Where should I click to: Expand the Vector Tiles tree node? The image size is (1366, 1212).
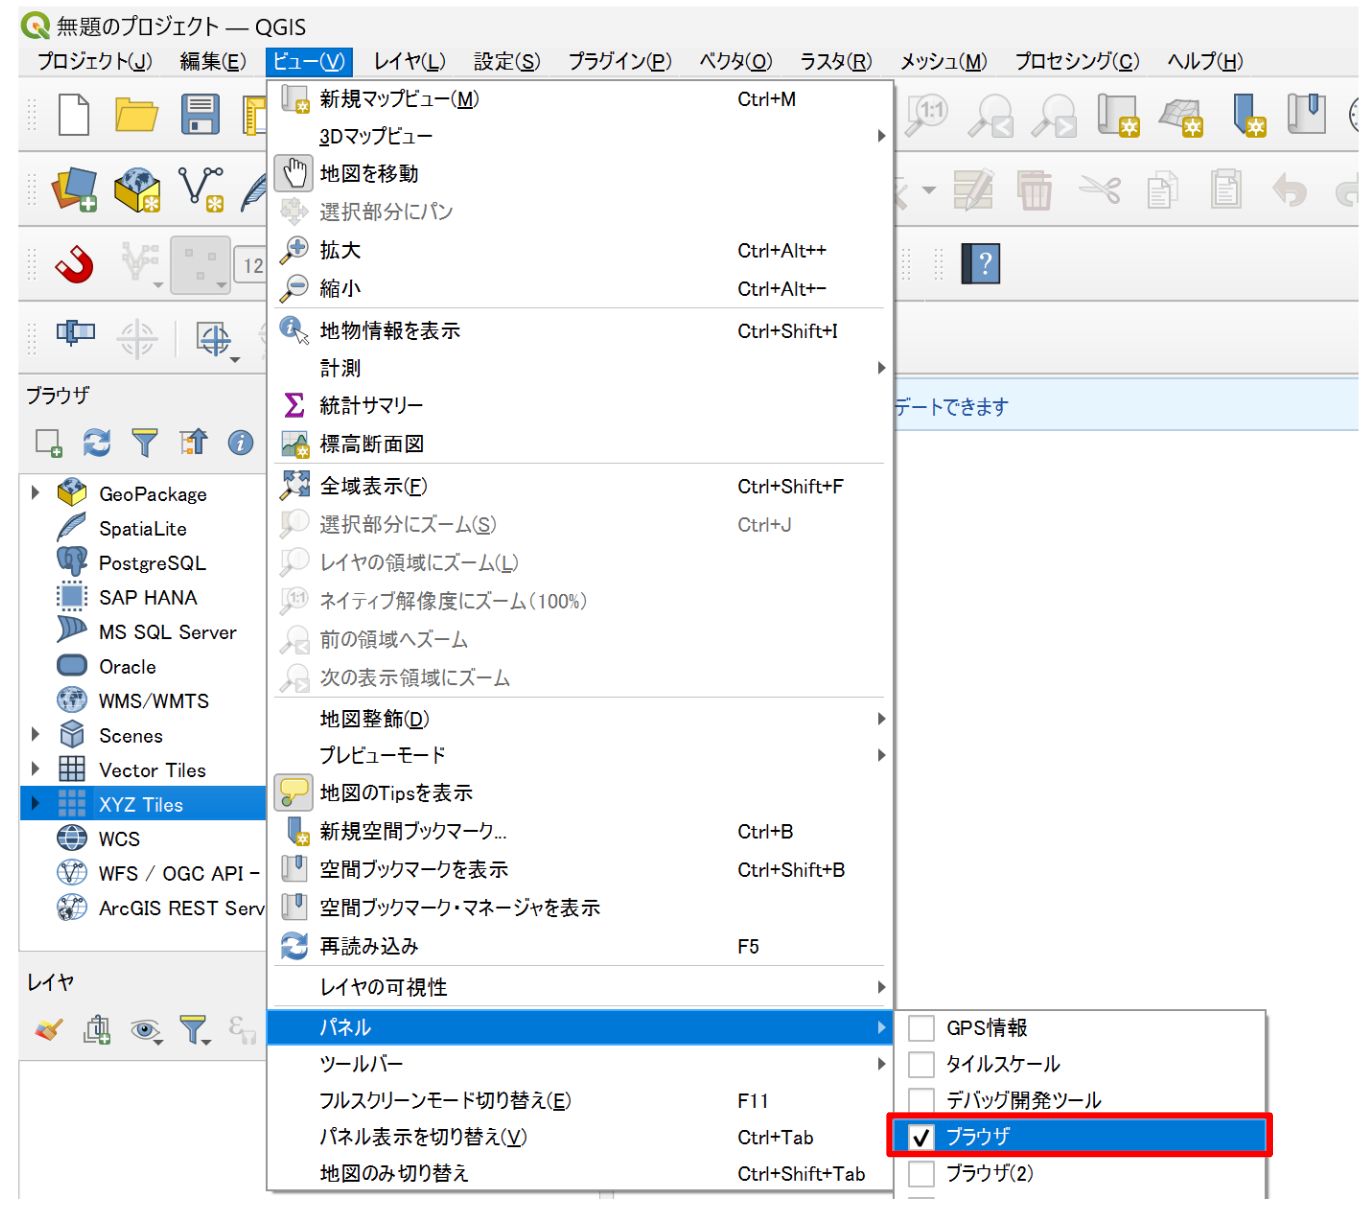click(x=36, y=769)
